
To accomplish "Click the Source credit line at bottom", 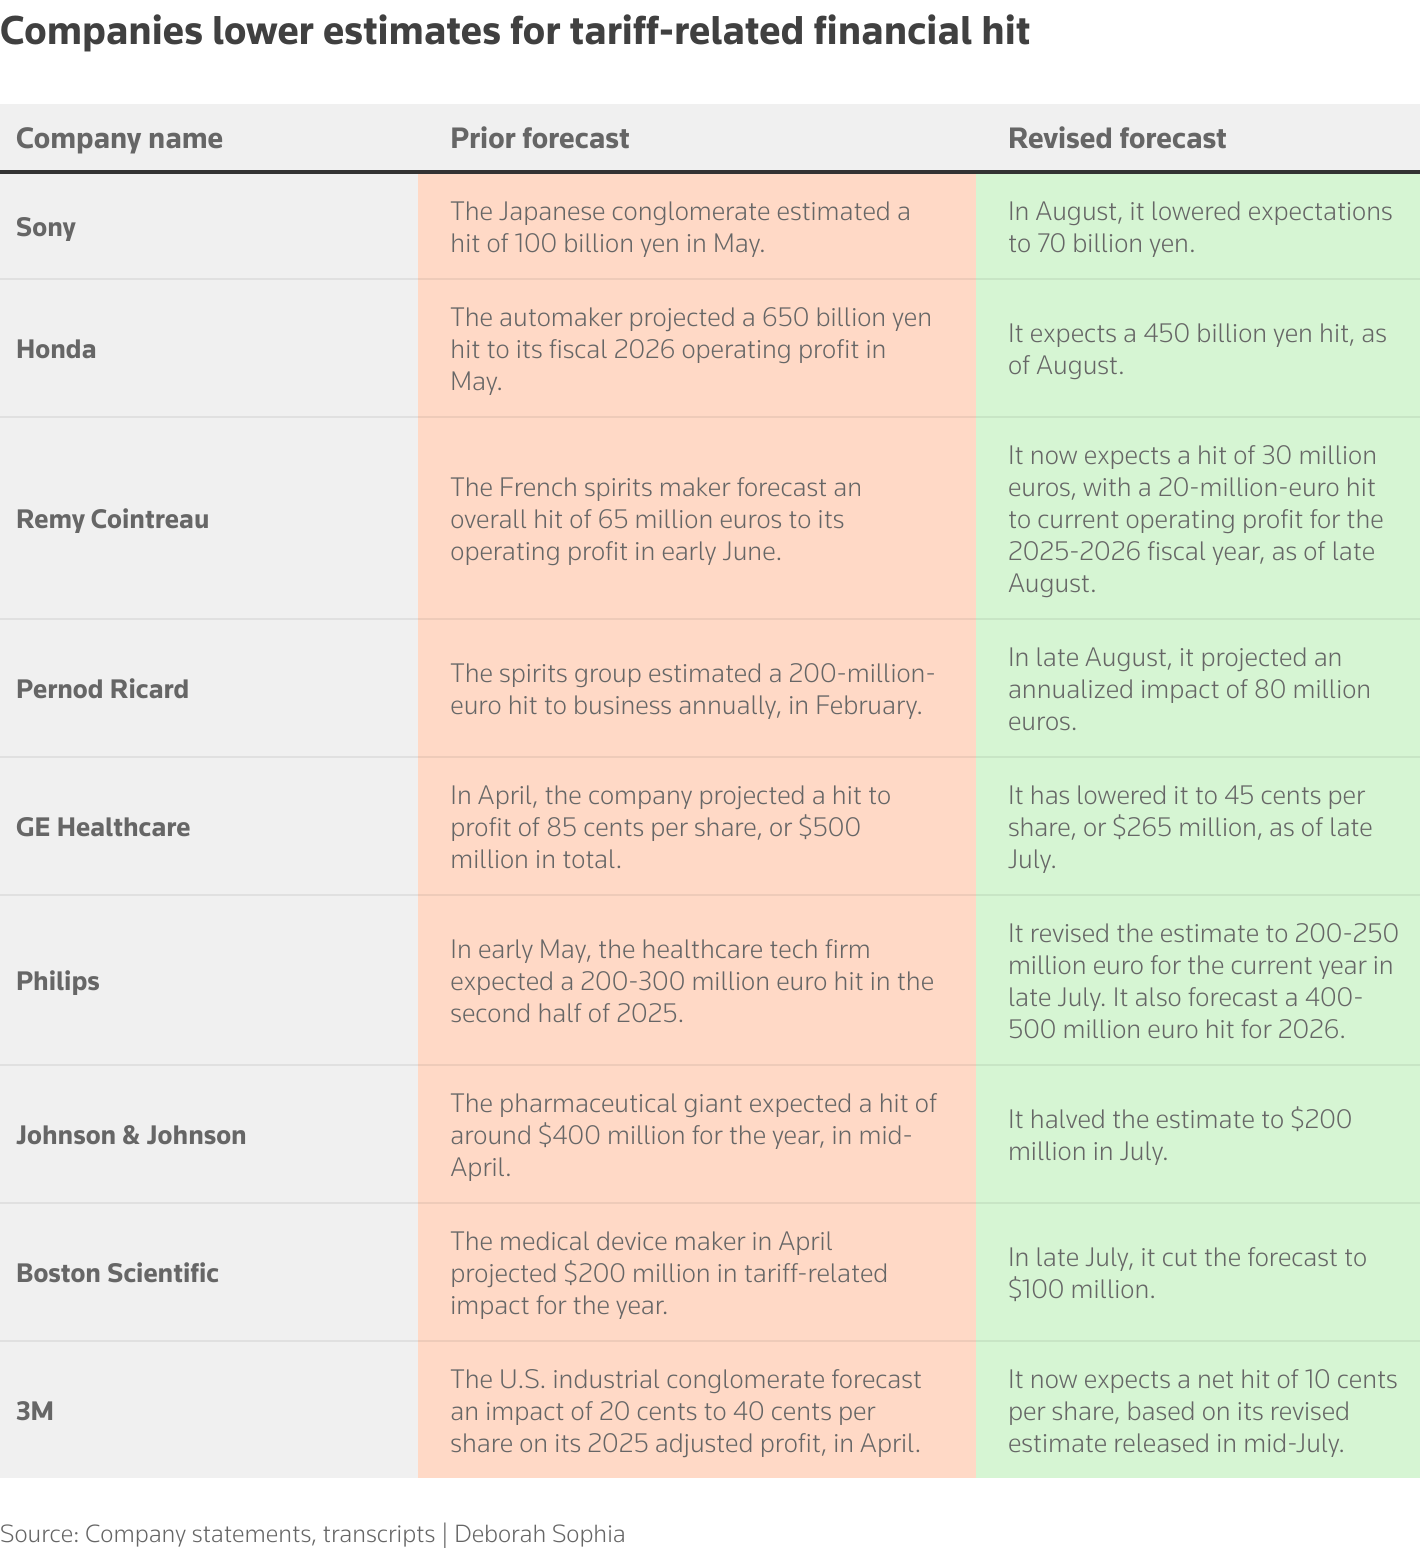I will 312,1534.
